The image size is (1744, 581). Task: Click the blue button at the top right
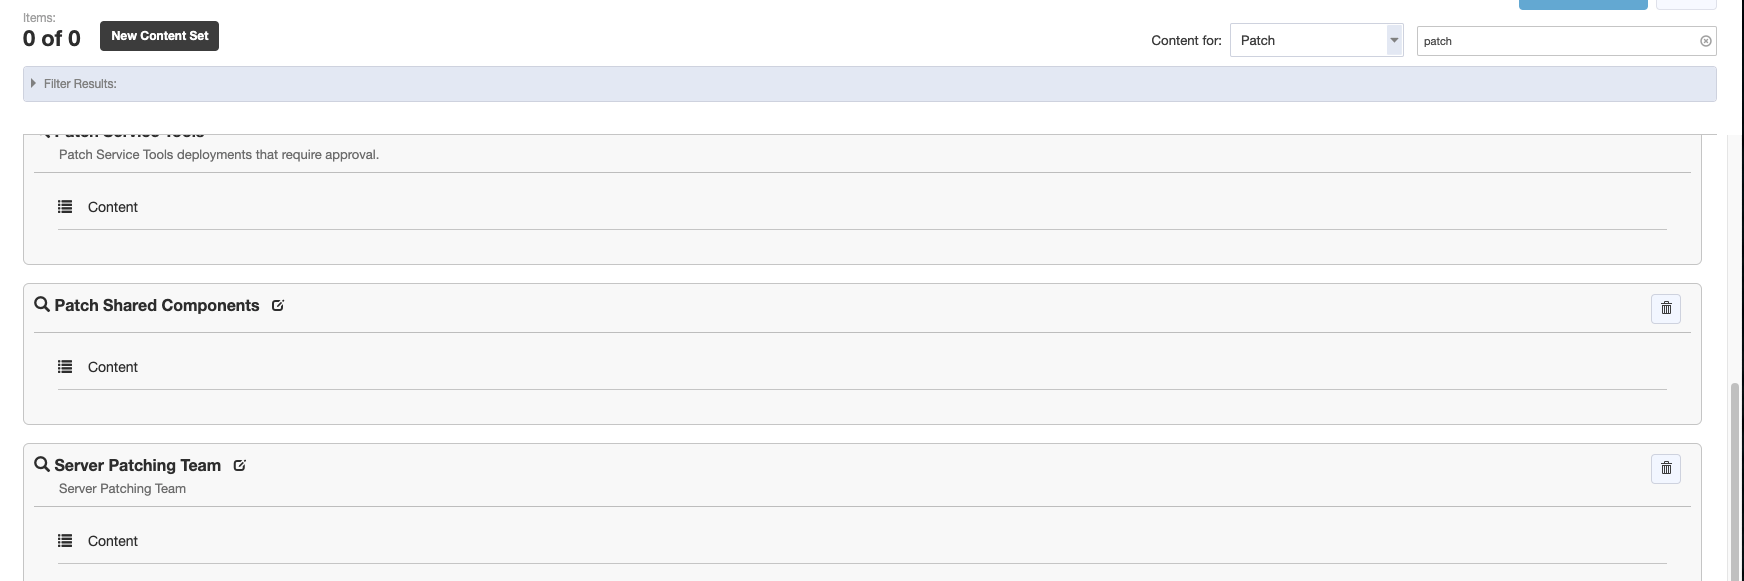[x=1582, y=4]
